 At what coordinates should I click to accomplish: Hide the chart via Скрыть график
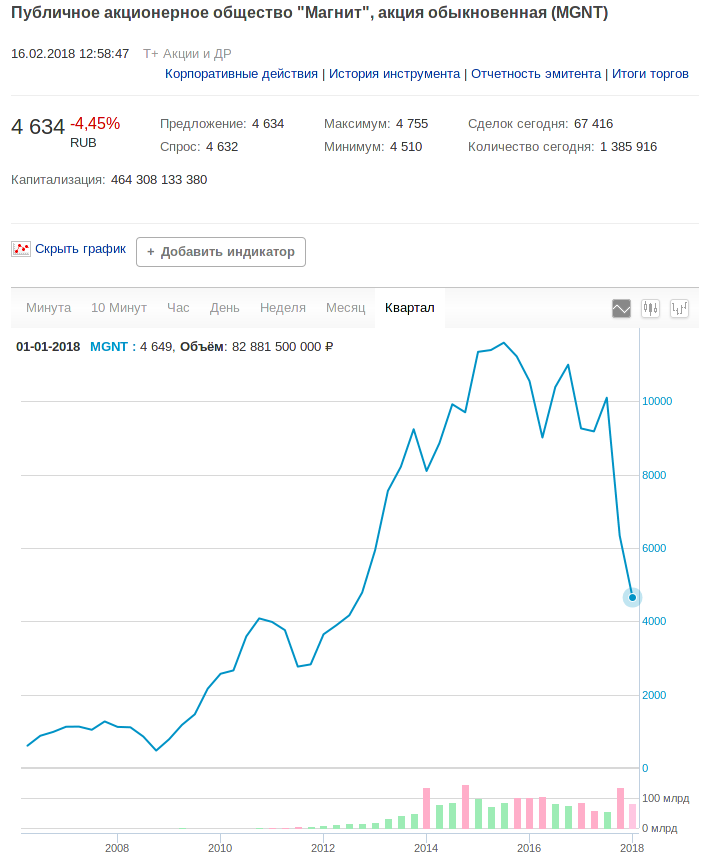80,249
